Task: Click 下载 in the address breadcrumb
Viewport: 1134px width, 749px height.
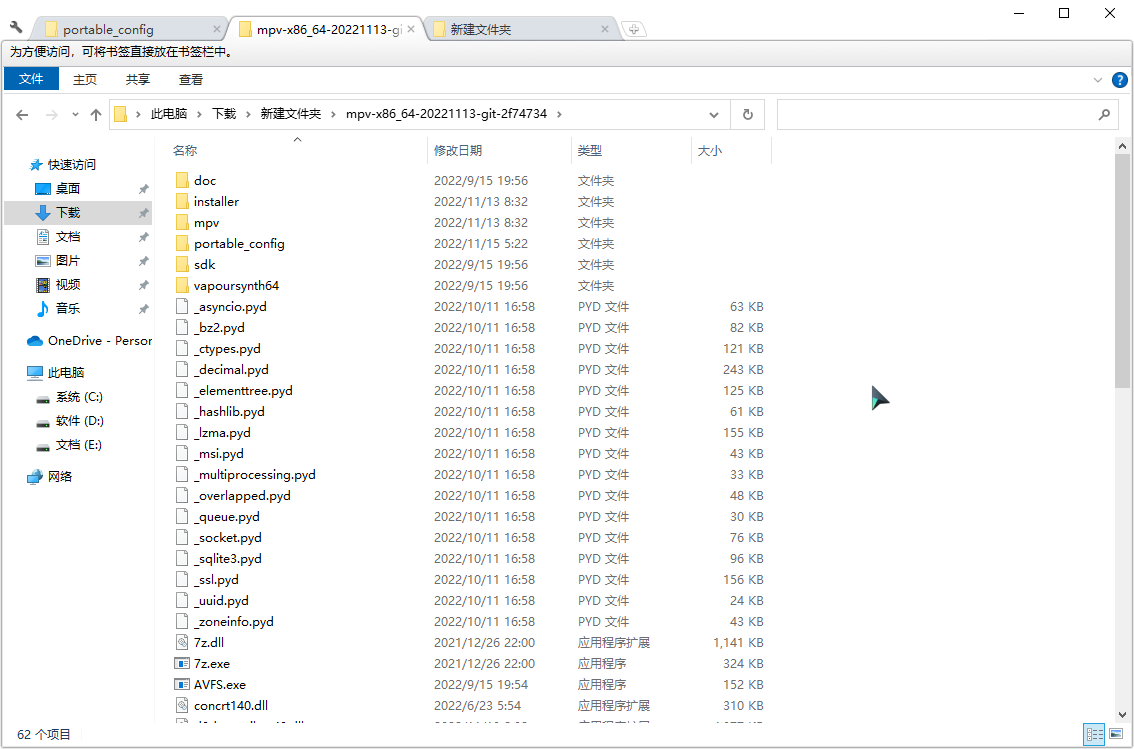Action: pos(224,114)
